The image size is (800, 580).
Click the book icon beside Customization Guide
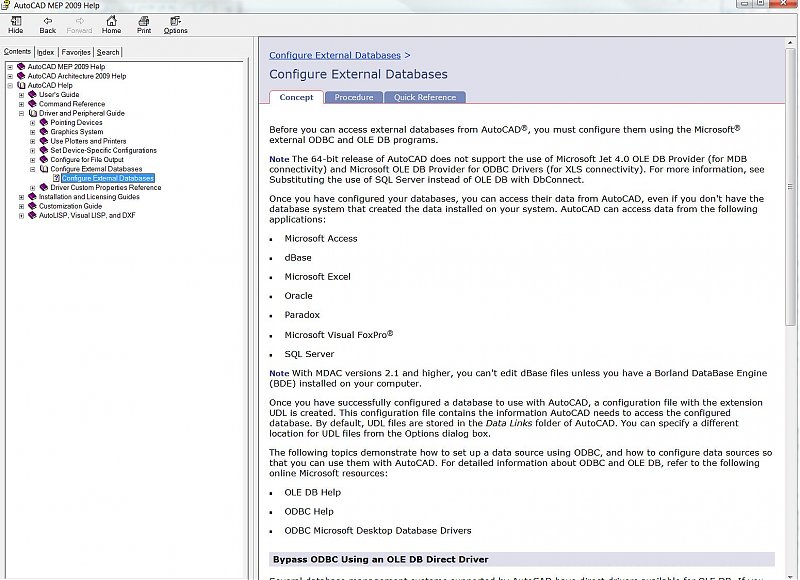click(x=33, y=206)
